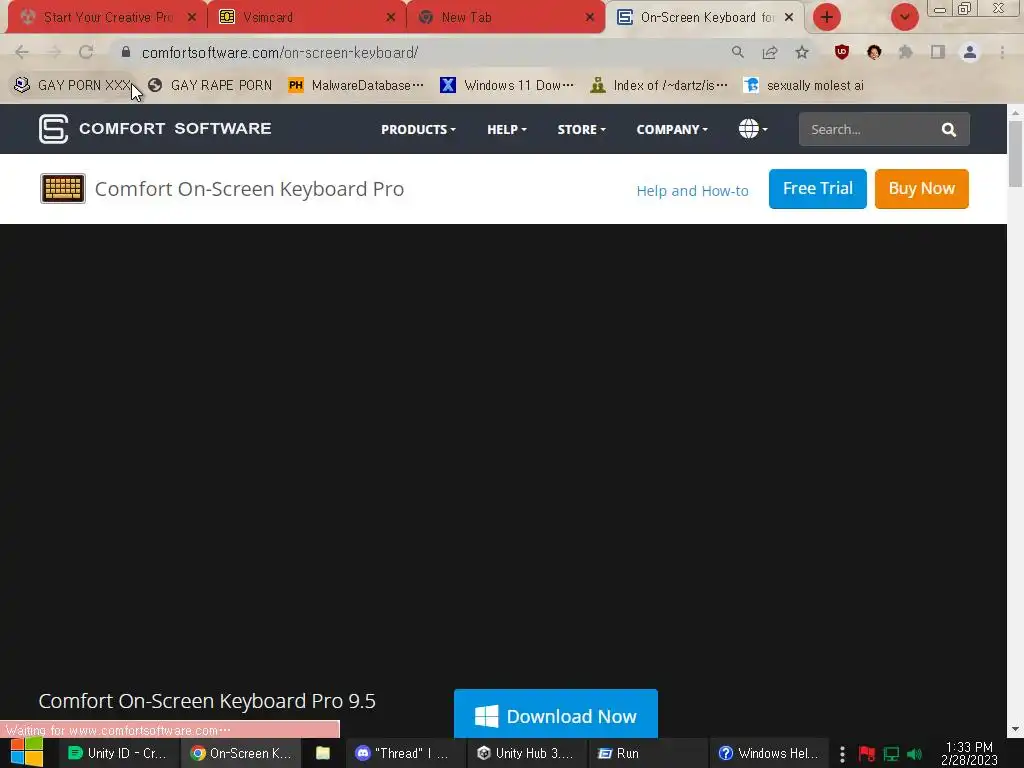The height and width of the screenshot is (768, 1024).
Task: Open the File Explorer folder in taskbar
Action: pos(323,753)
